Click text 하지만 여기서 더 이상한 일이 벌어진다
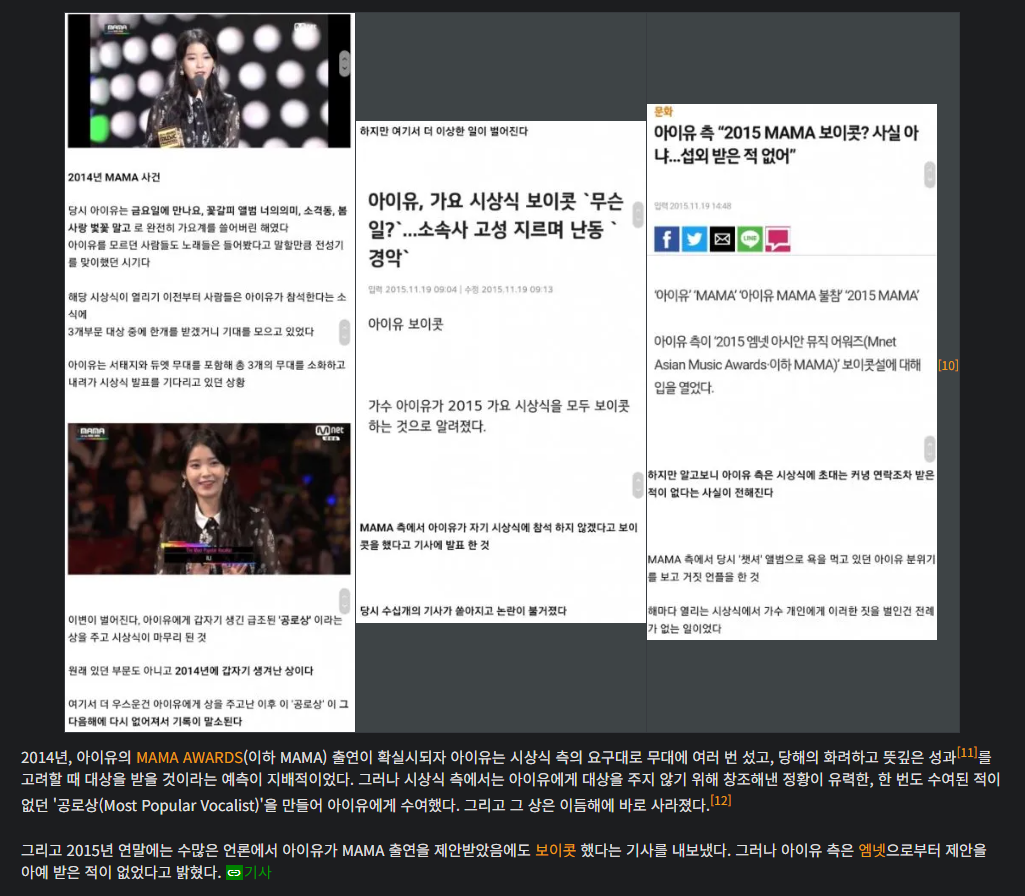Viewport: 1025px width, 896px height. pyautogui.click(x=444, y=131)
